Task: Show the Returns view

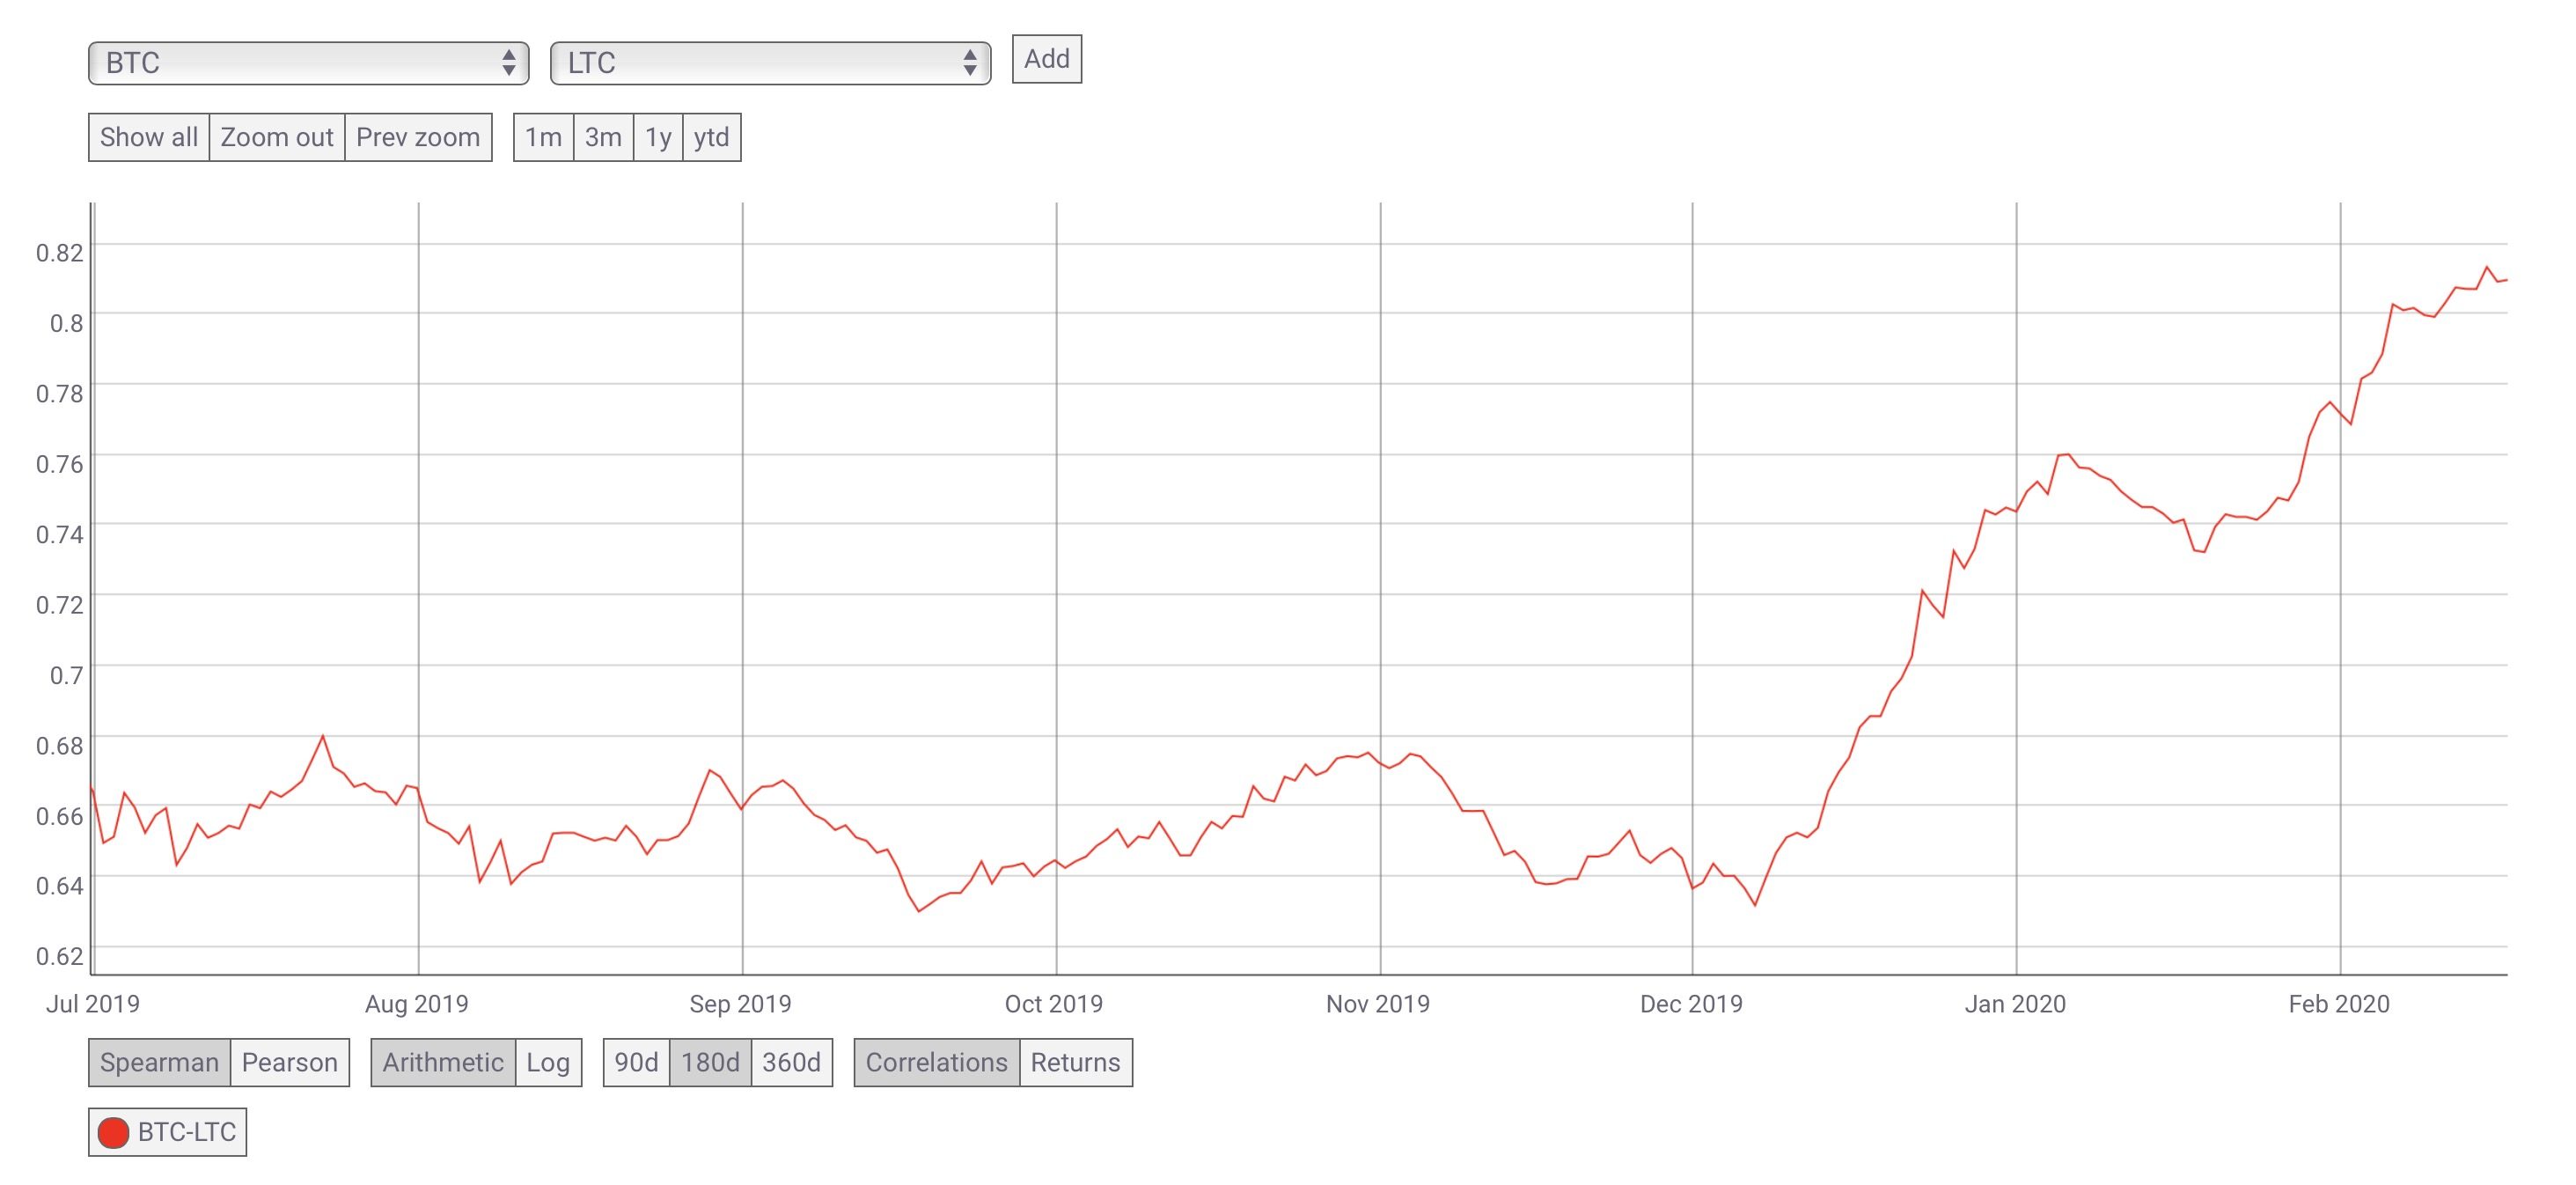Action: pos(1076,1062)
